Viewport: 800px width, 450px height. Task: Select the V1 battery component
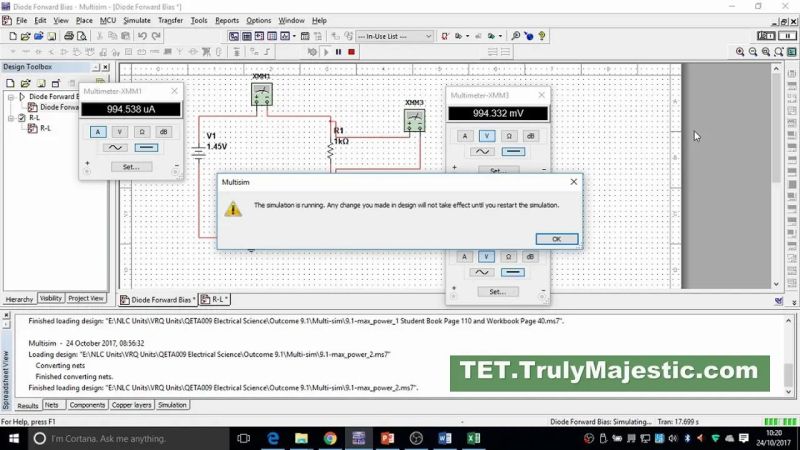pyautogui.click(x=199, y=152)
